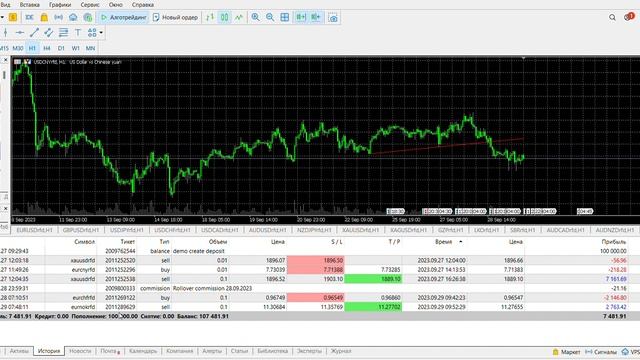
Task: Open the notifications icon with red badge
Action: coord(629,17)
